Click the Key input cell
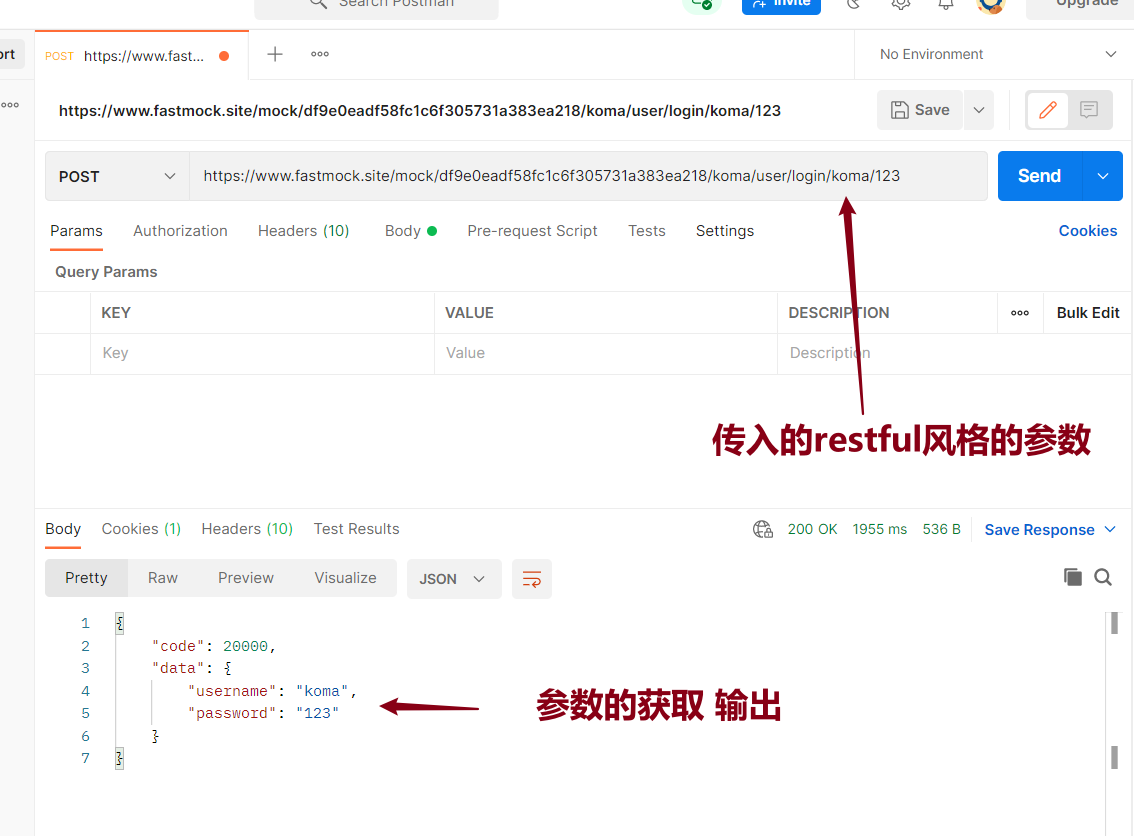This screenshot has height=836, width=1134. click(x=262, y=353)
